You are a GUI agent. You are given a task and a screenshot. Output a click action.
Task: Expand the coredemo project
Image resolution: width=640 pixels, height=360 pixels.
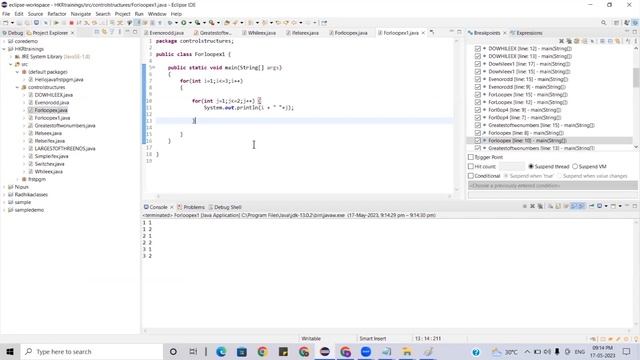tap(4, 41)
